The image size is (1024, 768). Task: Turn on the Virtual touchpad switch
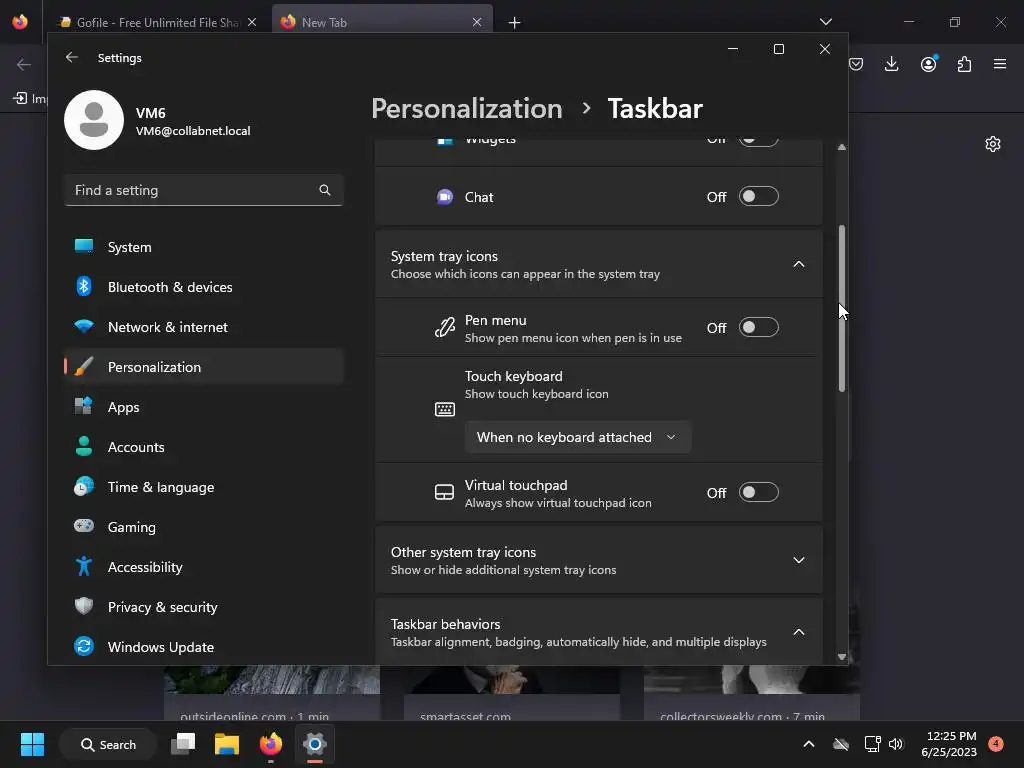pos(758,492)
